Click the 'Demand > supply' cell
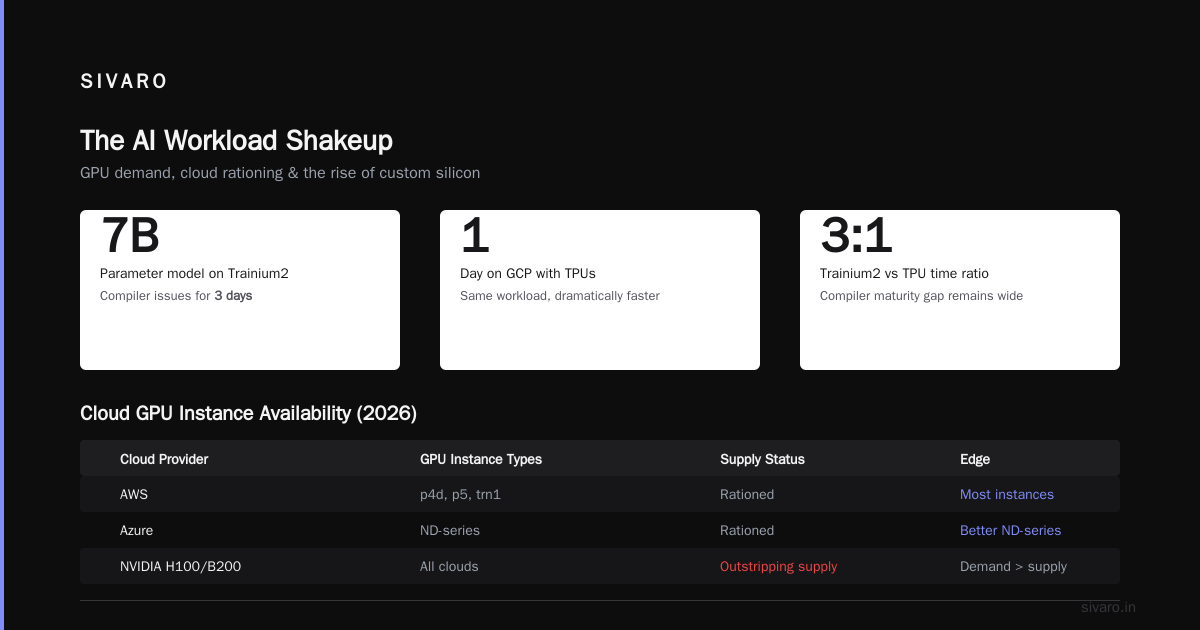1200x630 pixels. pos(1013,566)
